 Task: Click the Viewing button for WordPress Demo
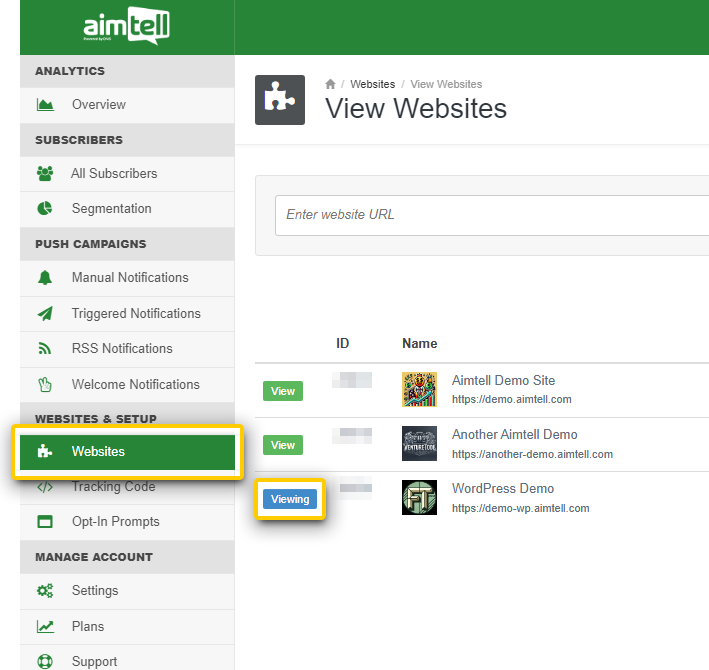point(290,500)
